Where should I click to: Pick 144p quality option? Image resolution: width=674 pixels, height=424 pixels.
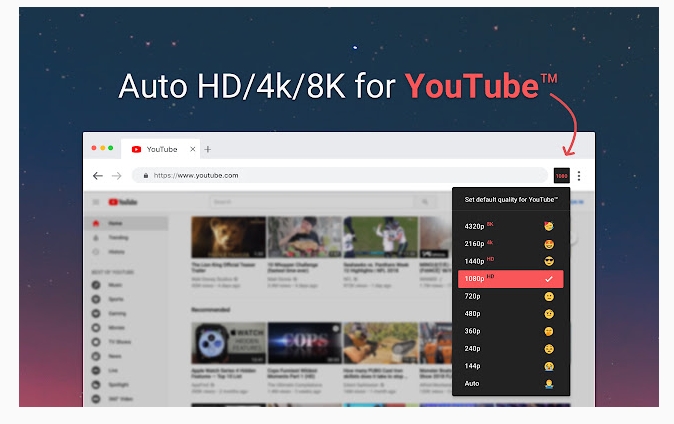tap(510, 366)
